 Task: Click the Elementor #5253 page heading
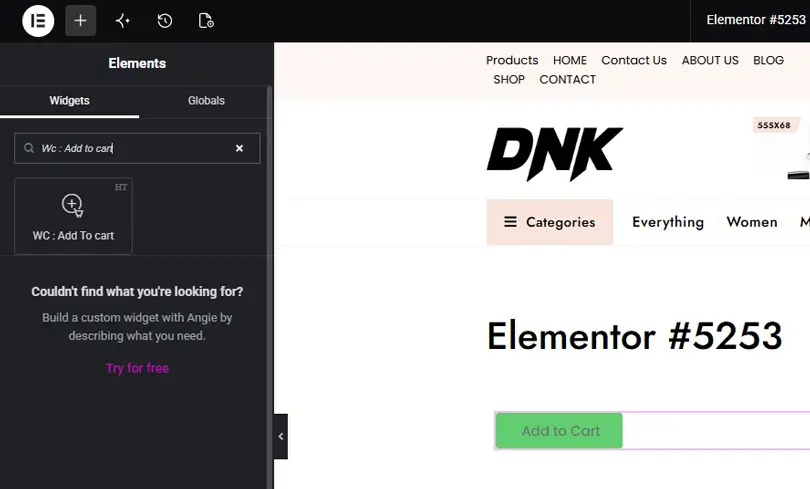pos(634,336)
